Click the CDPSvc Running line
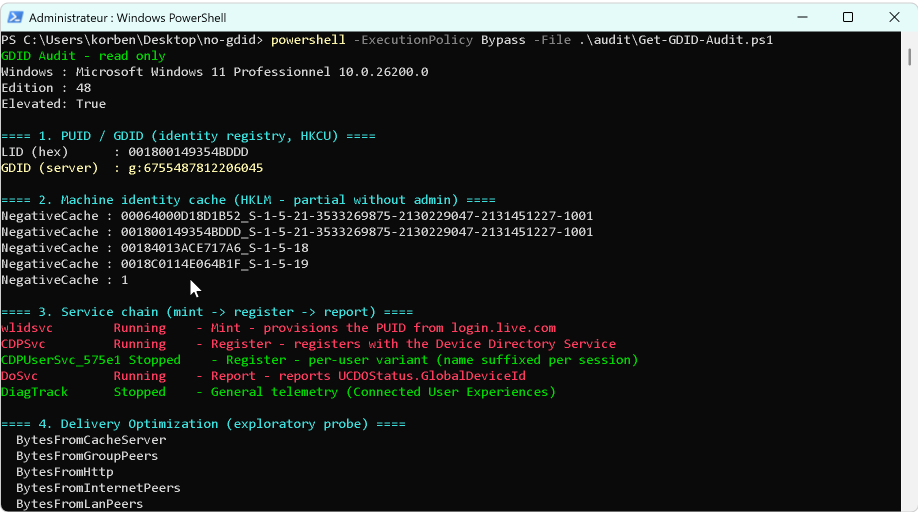The height and width of the screenshot is (512, 918). (309, 344)
